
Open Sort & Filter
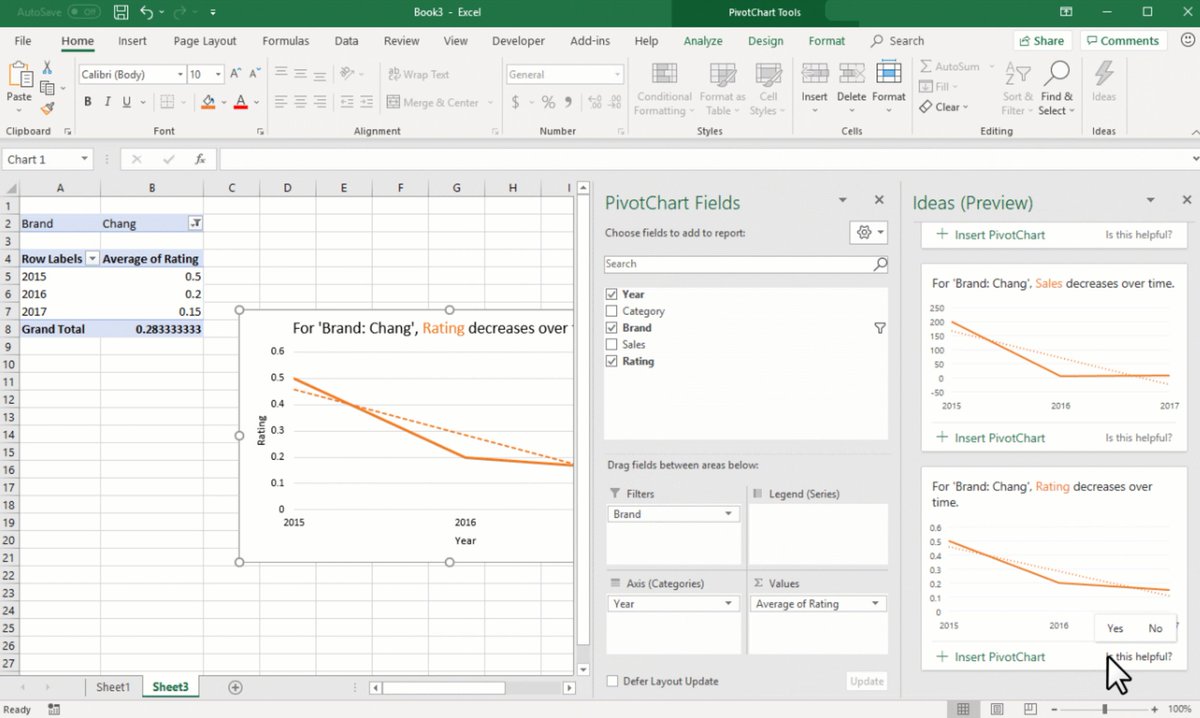1018,89
